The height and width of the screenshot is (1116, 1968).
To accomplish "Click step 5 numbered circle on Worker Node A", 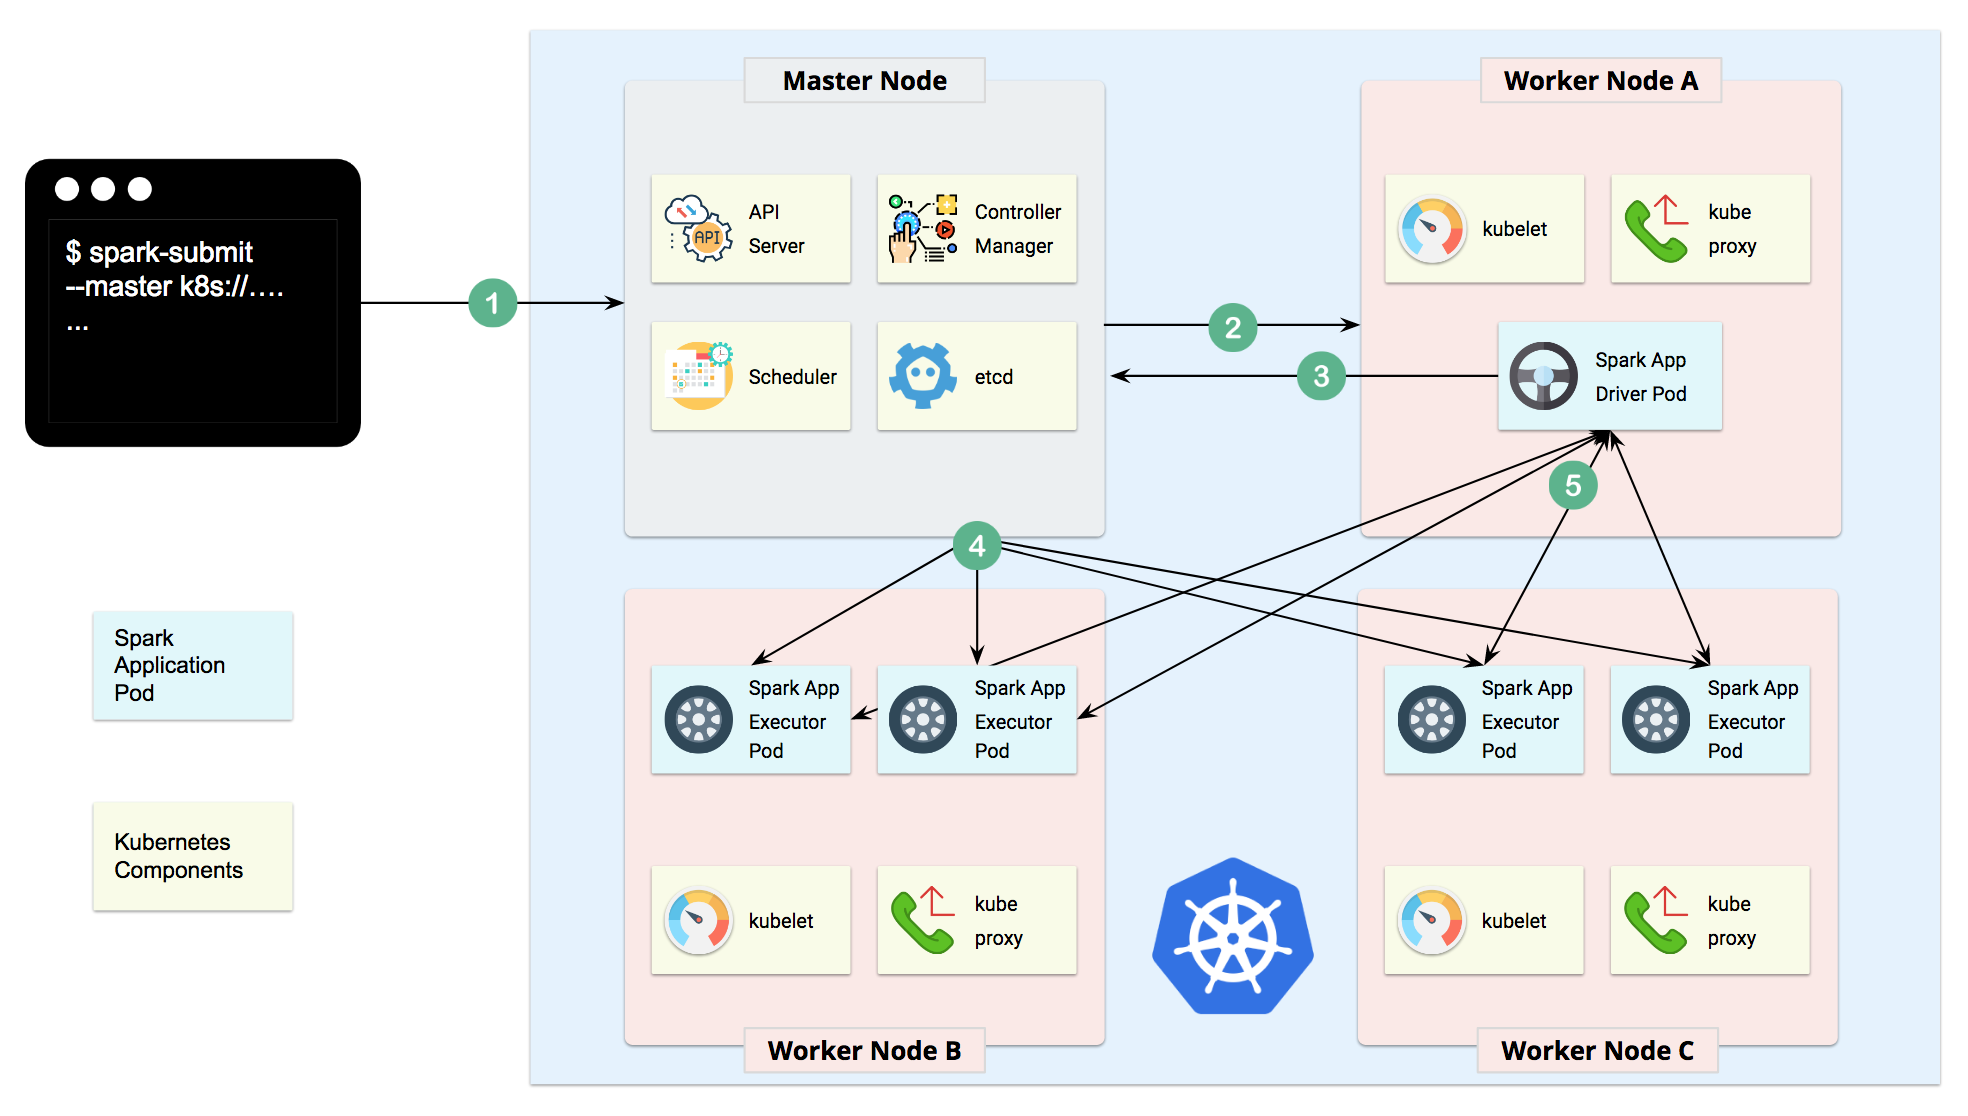I will [x=1569, y=486].
